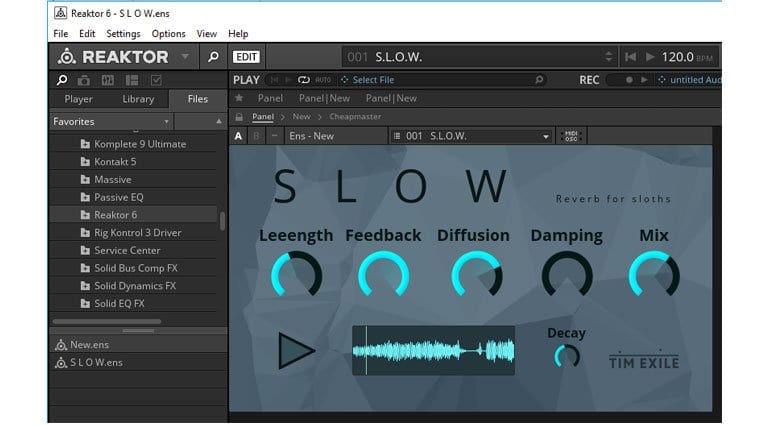Click the up-arrow beside Favorites
Viewport: 770px width, 425px height.
(219, 121)
